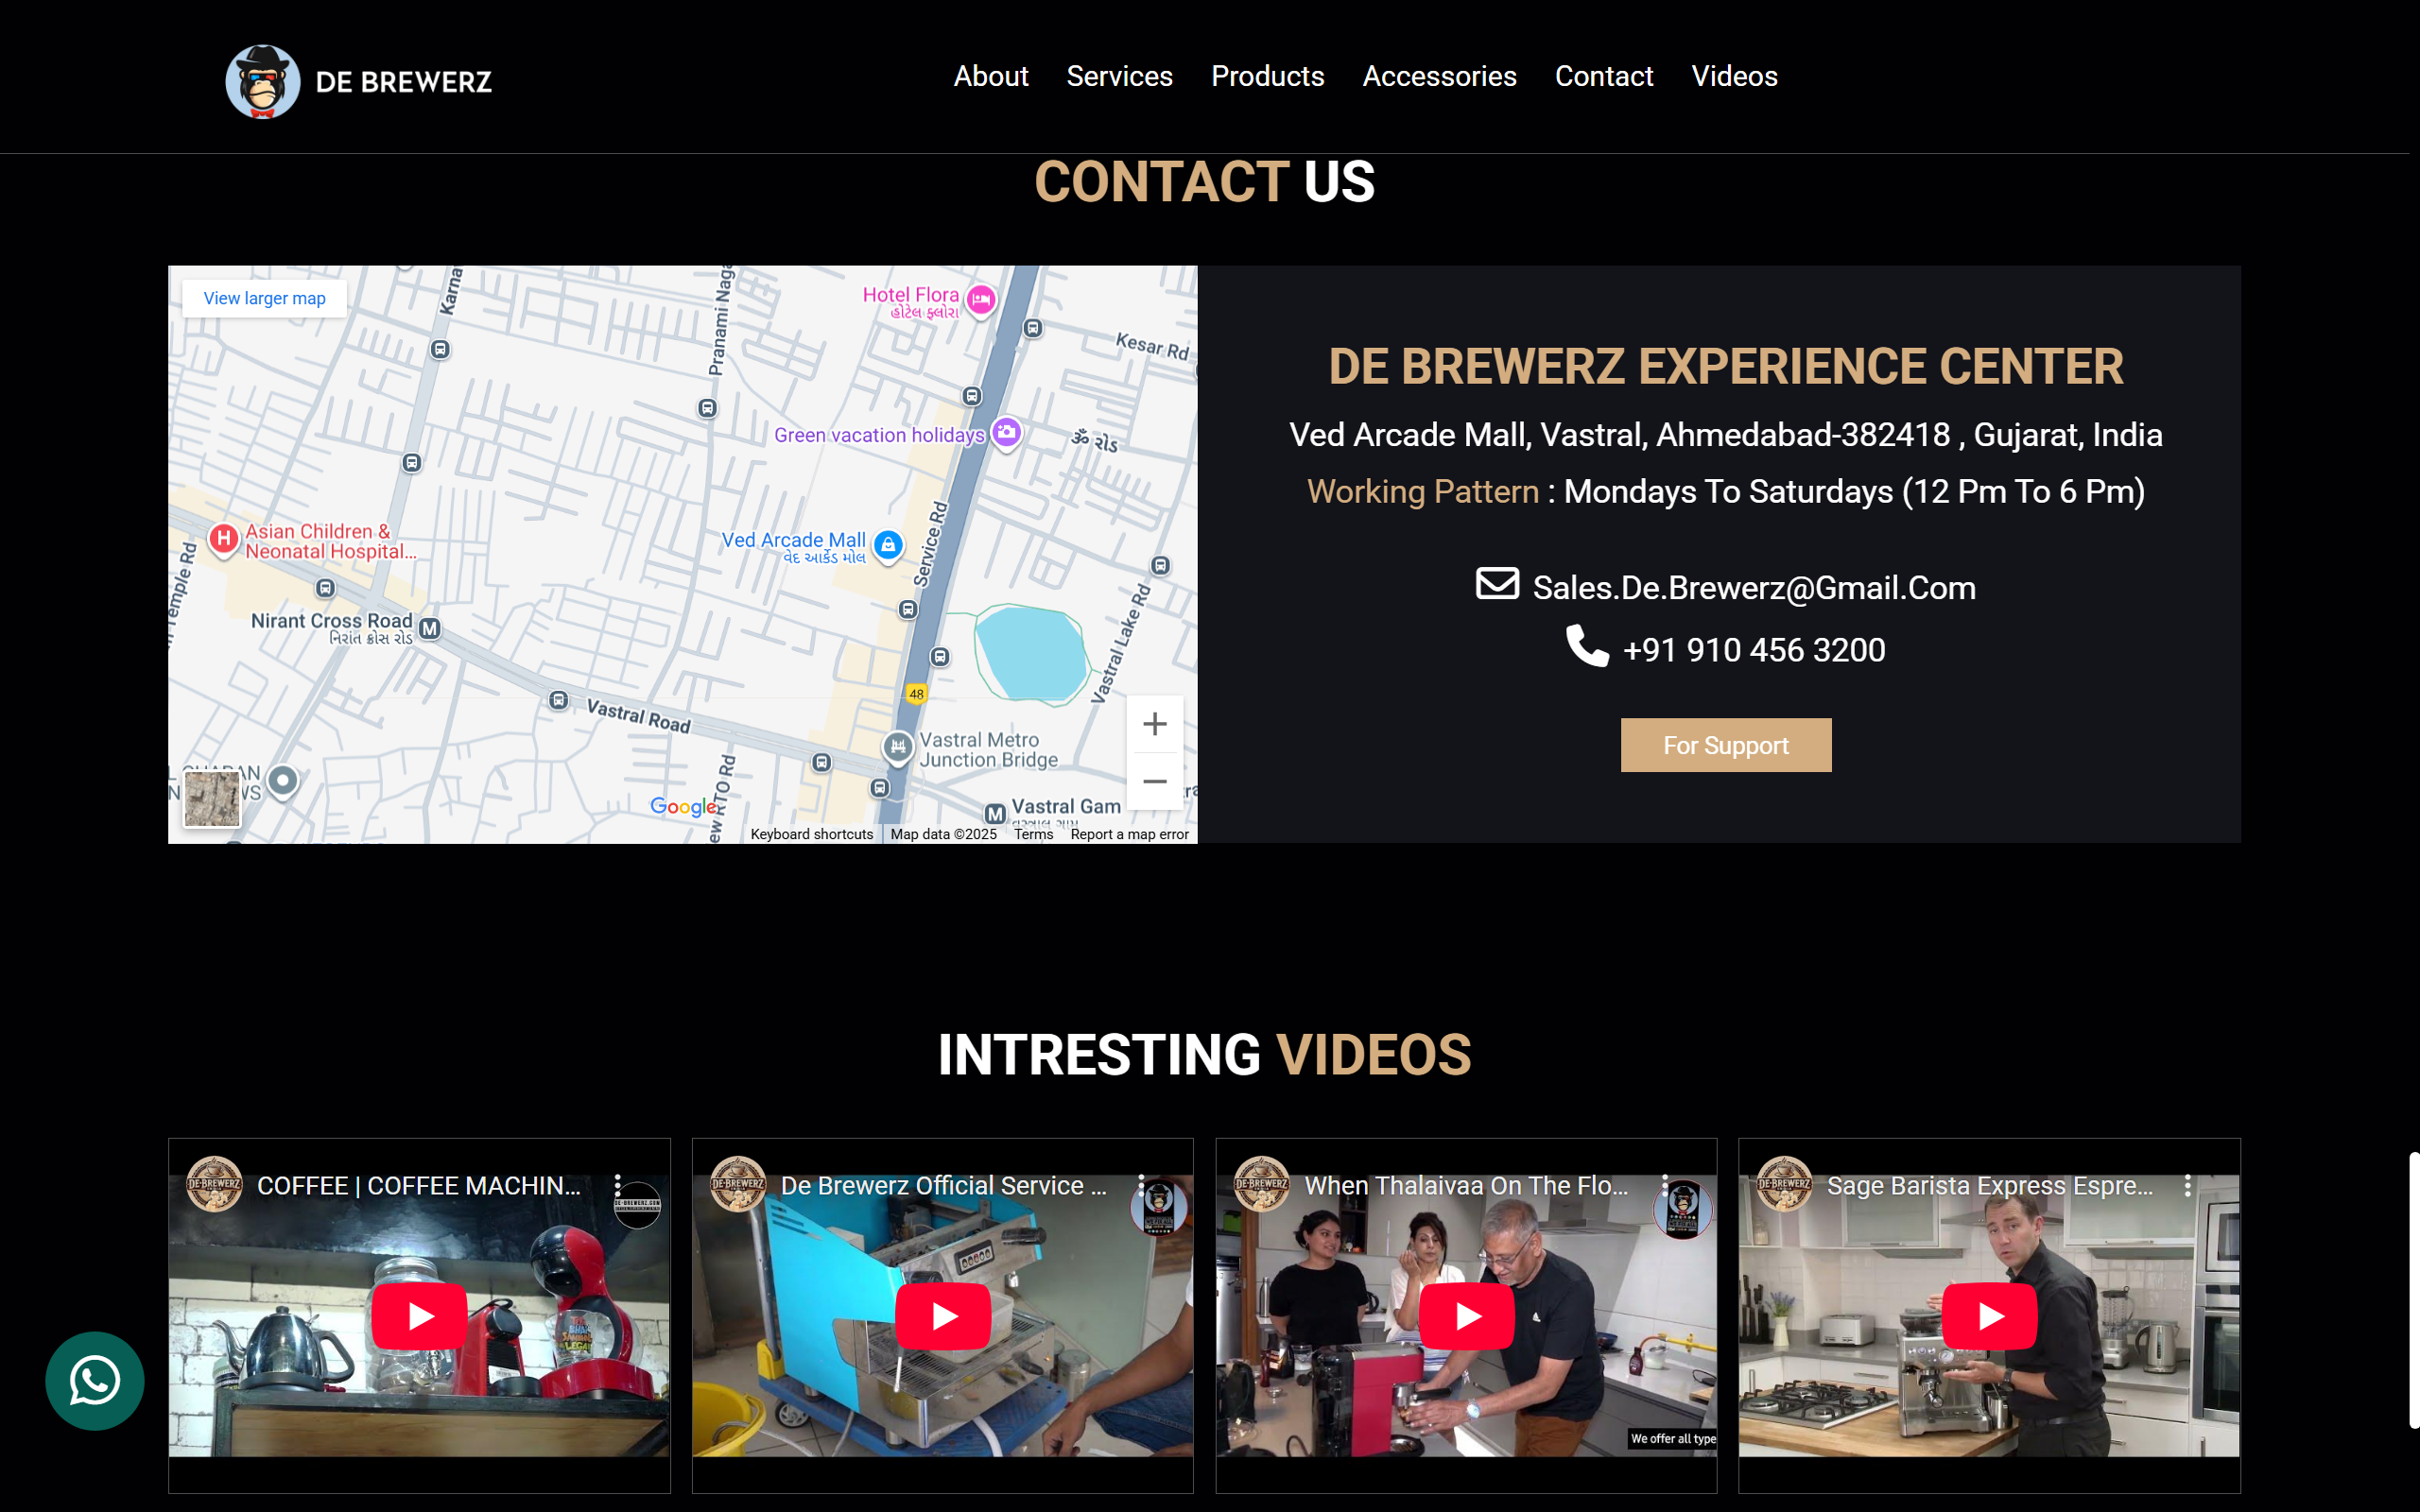Play the COFFEE MACHINE video
Screen dimensions: 2420x1512
click(x=419, y=1316)
